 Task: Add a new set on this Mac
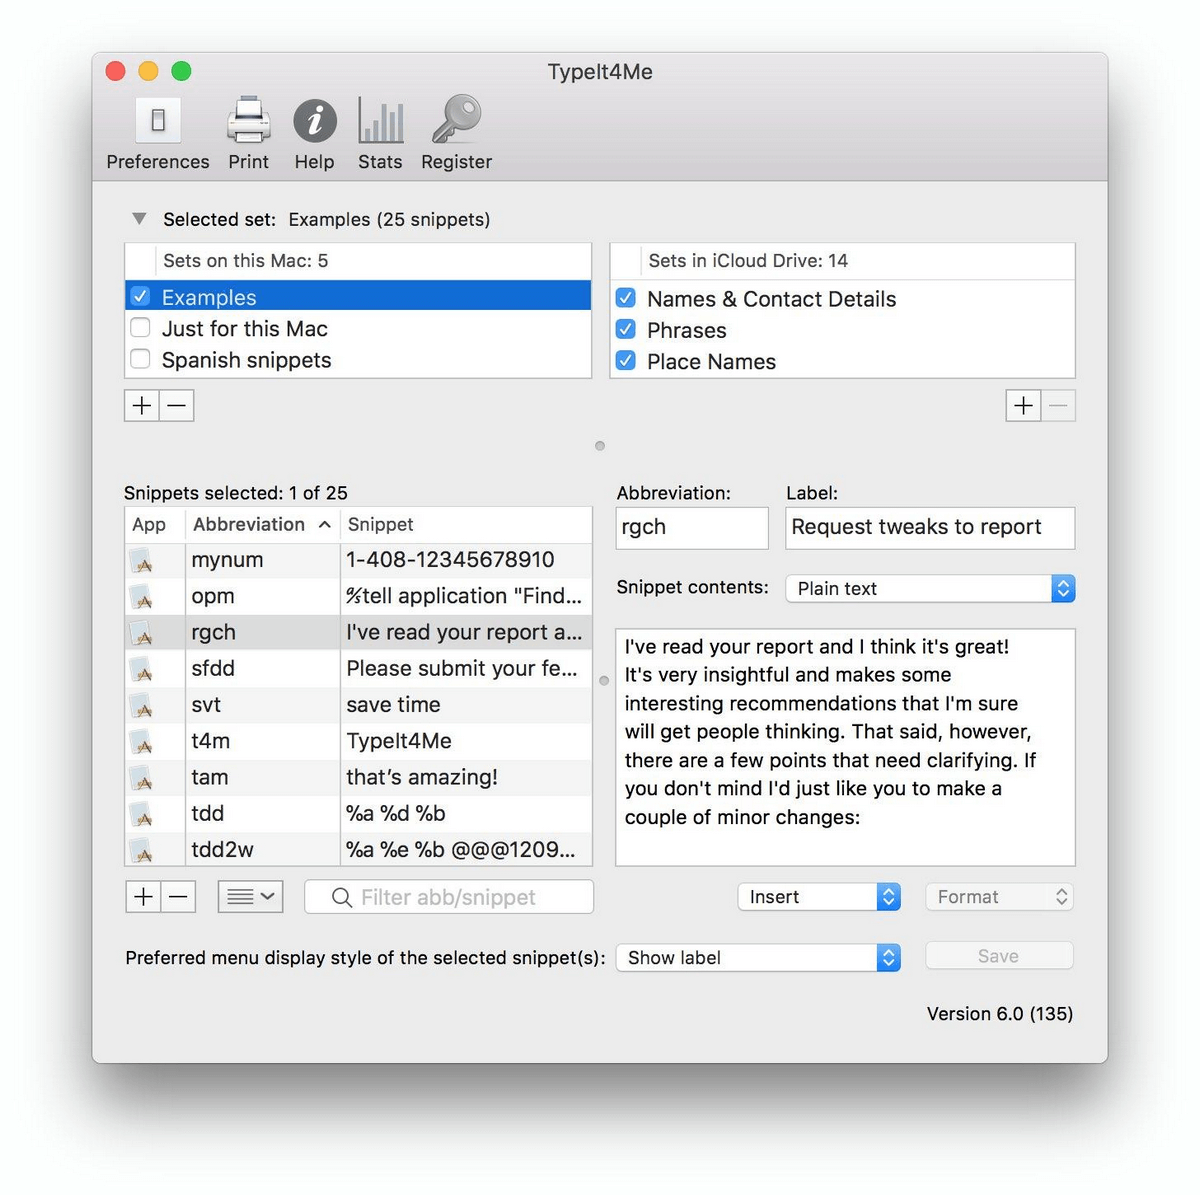click(142, 406)
